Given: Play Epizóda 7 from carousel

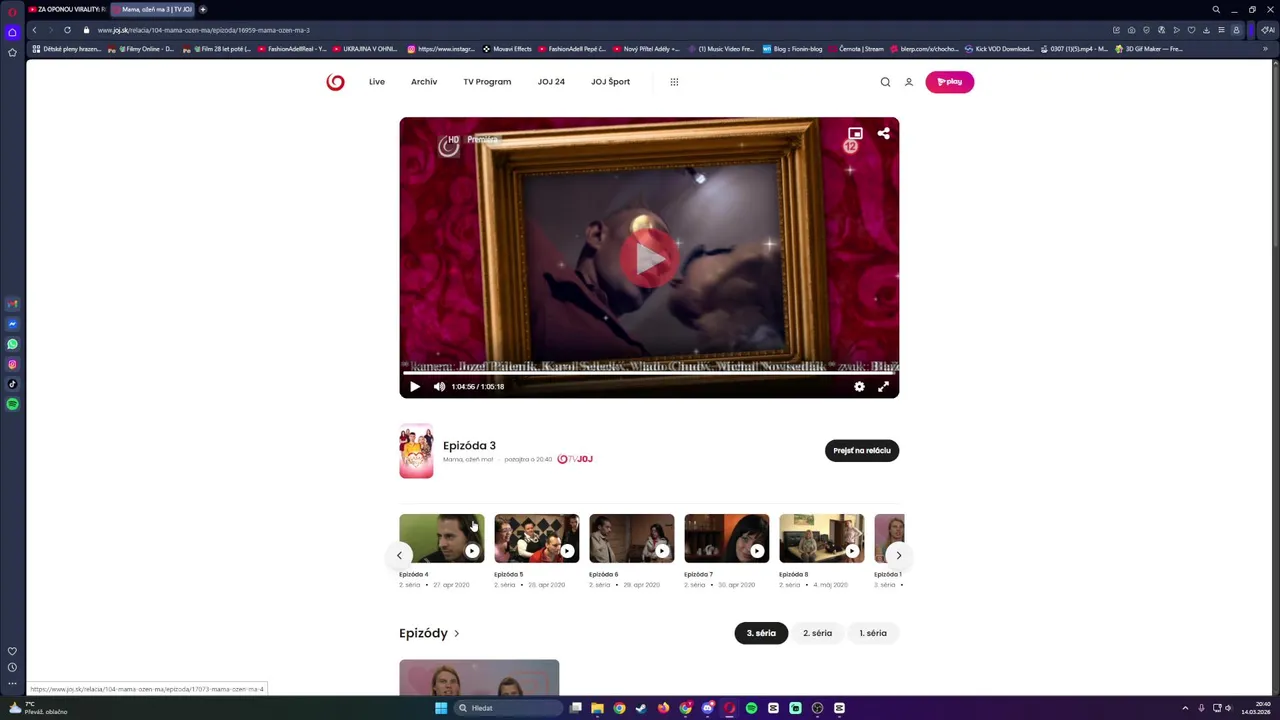Looking at the screenshot, I should (726, 538).
